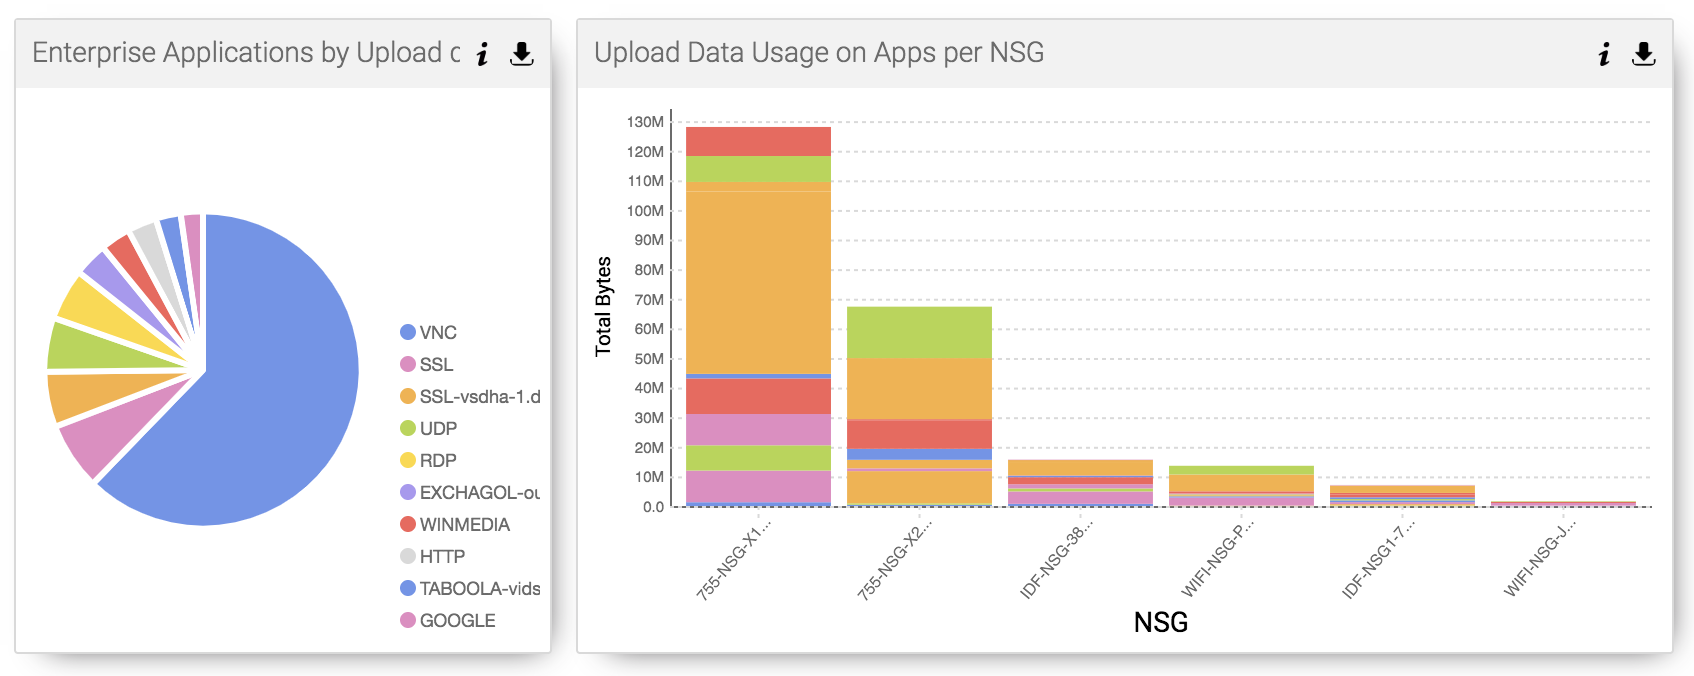Click the HTTP legend color dot
The image size is (1694, 676).
[406, 556]
